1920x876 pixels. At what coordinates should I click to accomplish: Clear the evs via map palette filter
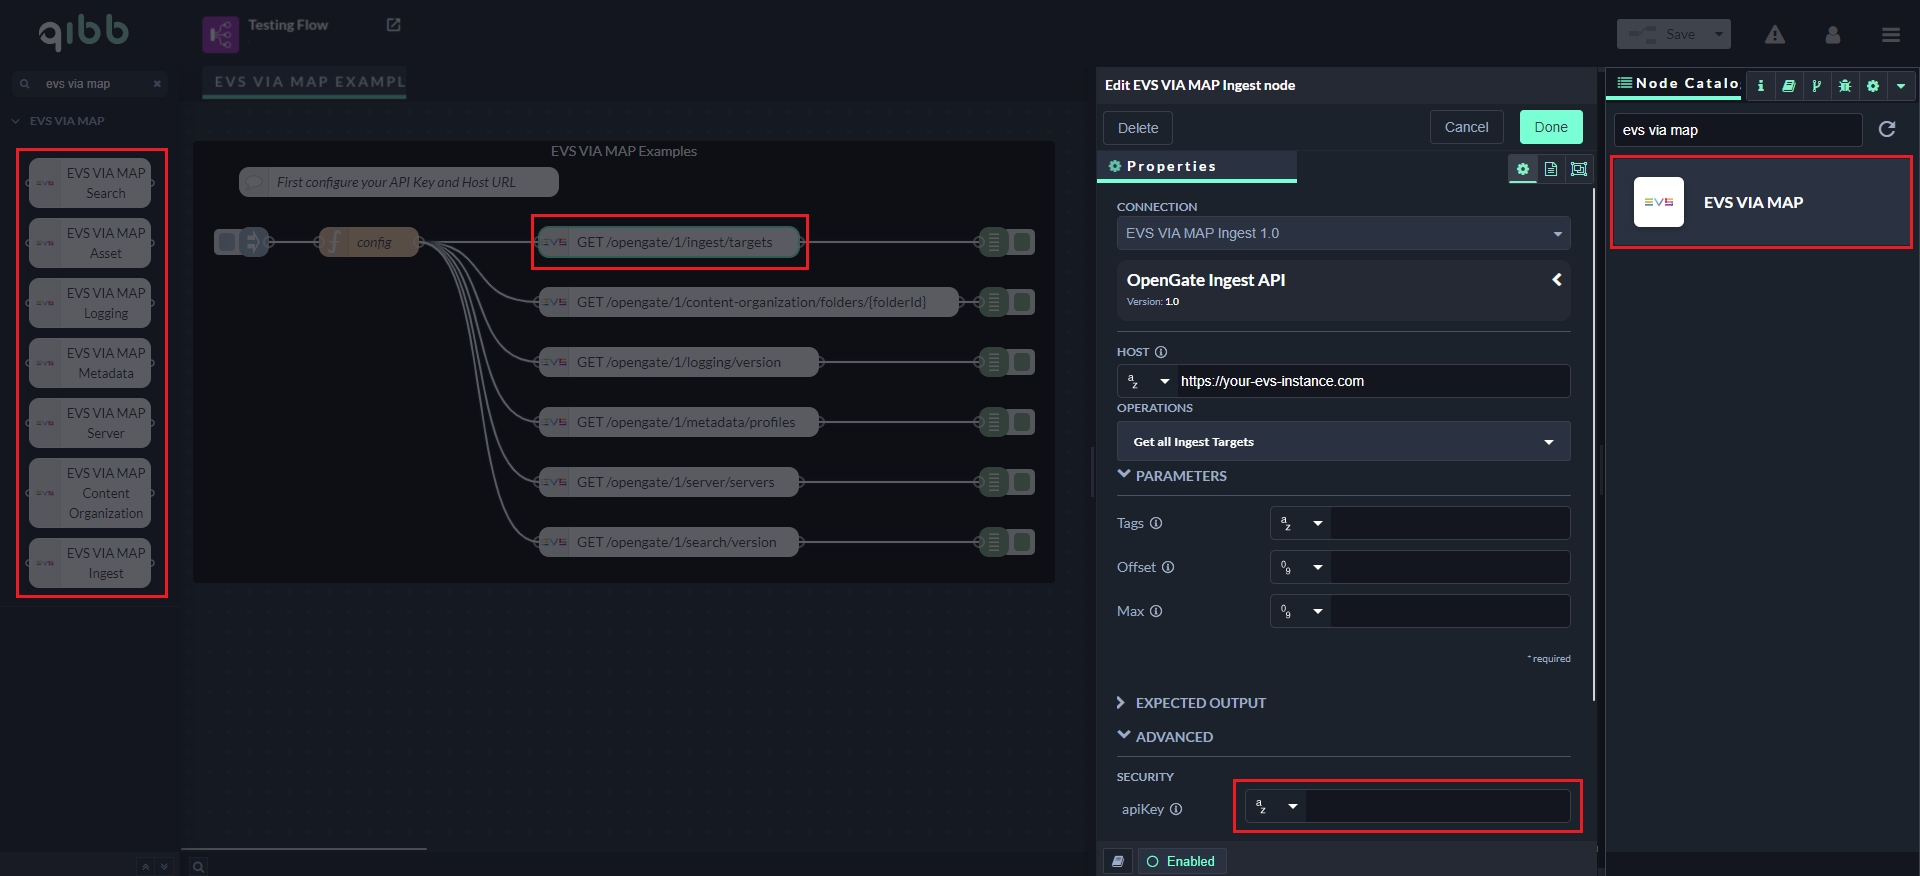pyautogui.click(x=157, y=84)
